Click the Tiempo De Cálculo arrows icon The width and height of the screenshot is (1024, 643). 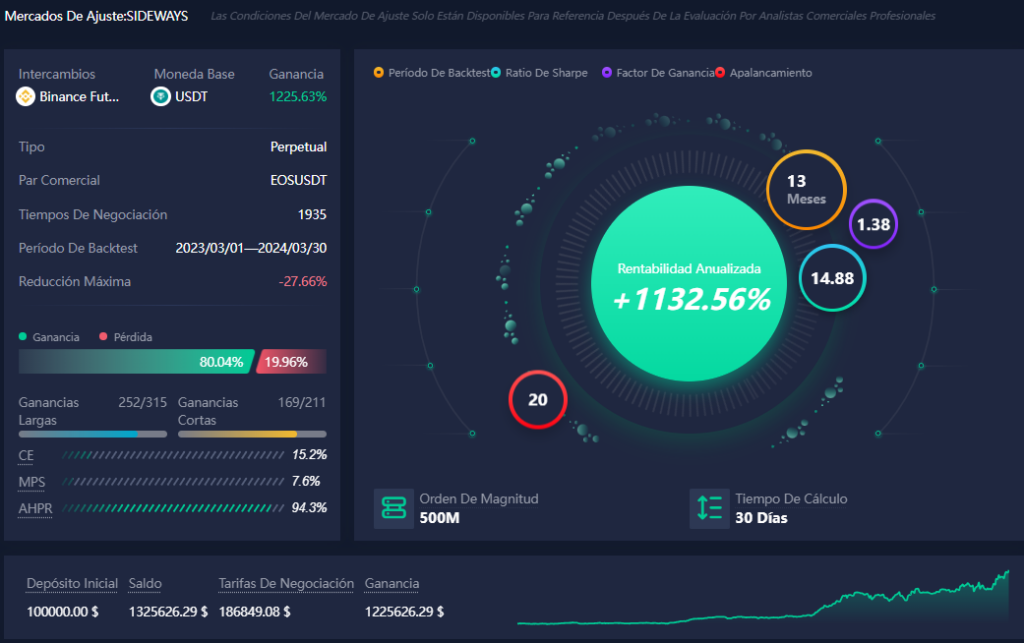pos(710,508)
